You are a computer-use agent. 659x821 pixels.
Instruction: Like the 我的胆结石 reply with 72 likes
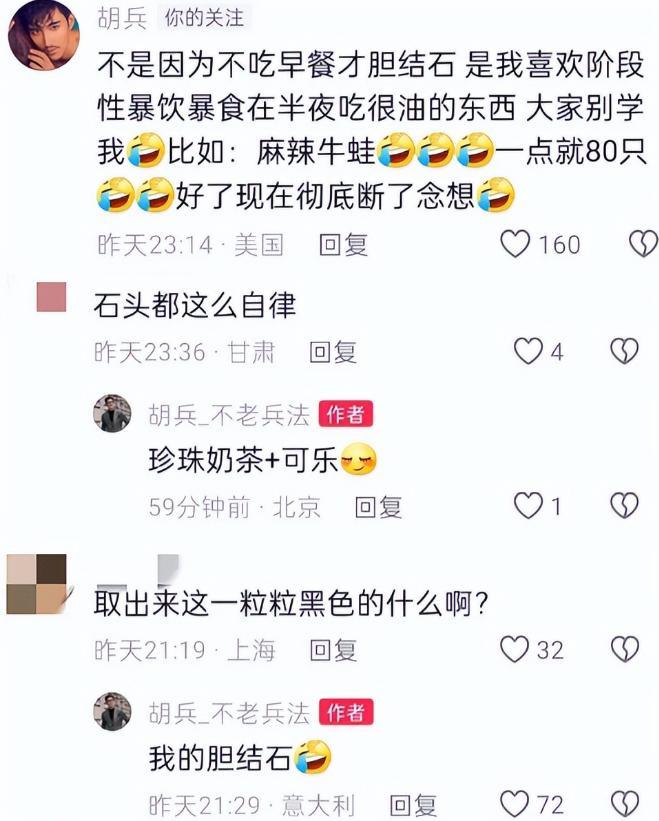point(515,804)
